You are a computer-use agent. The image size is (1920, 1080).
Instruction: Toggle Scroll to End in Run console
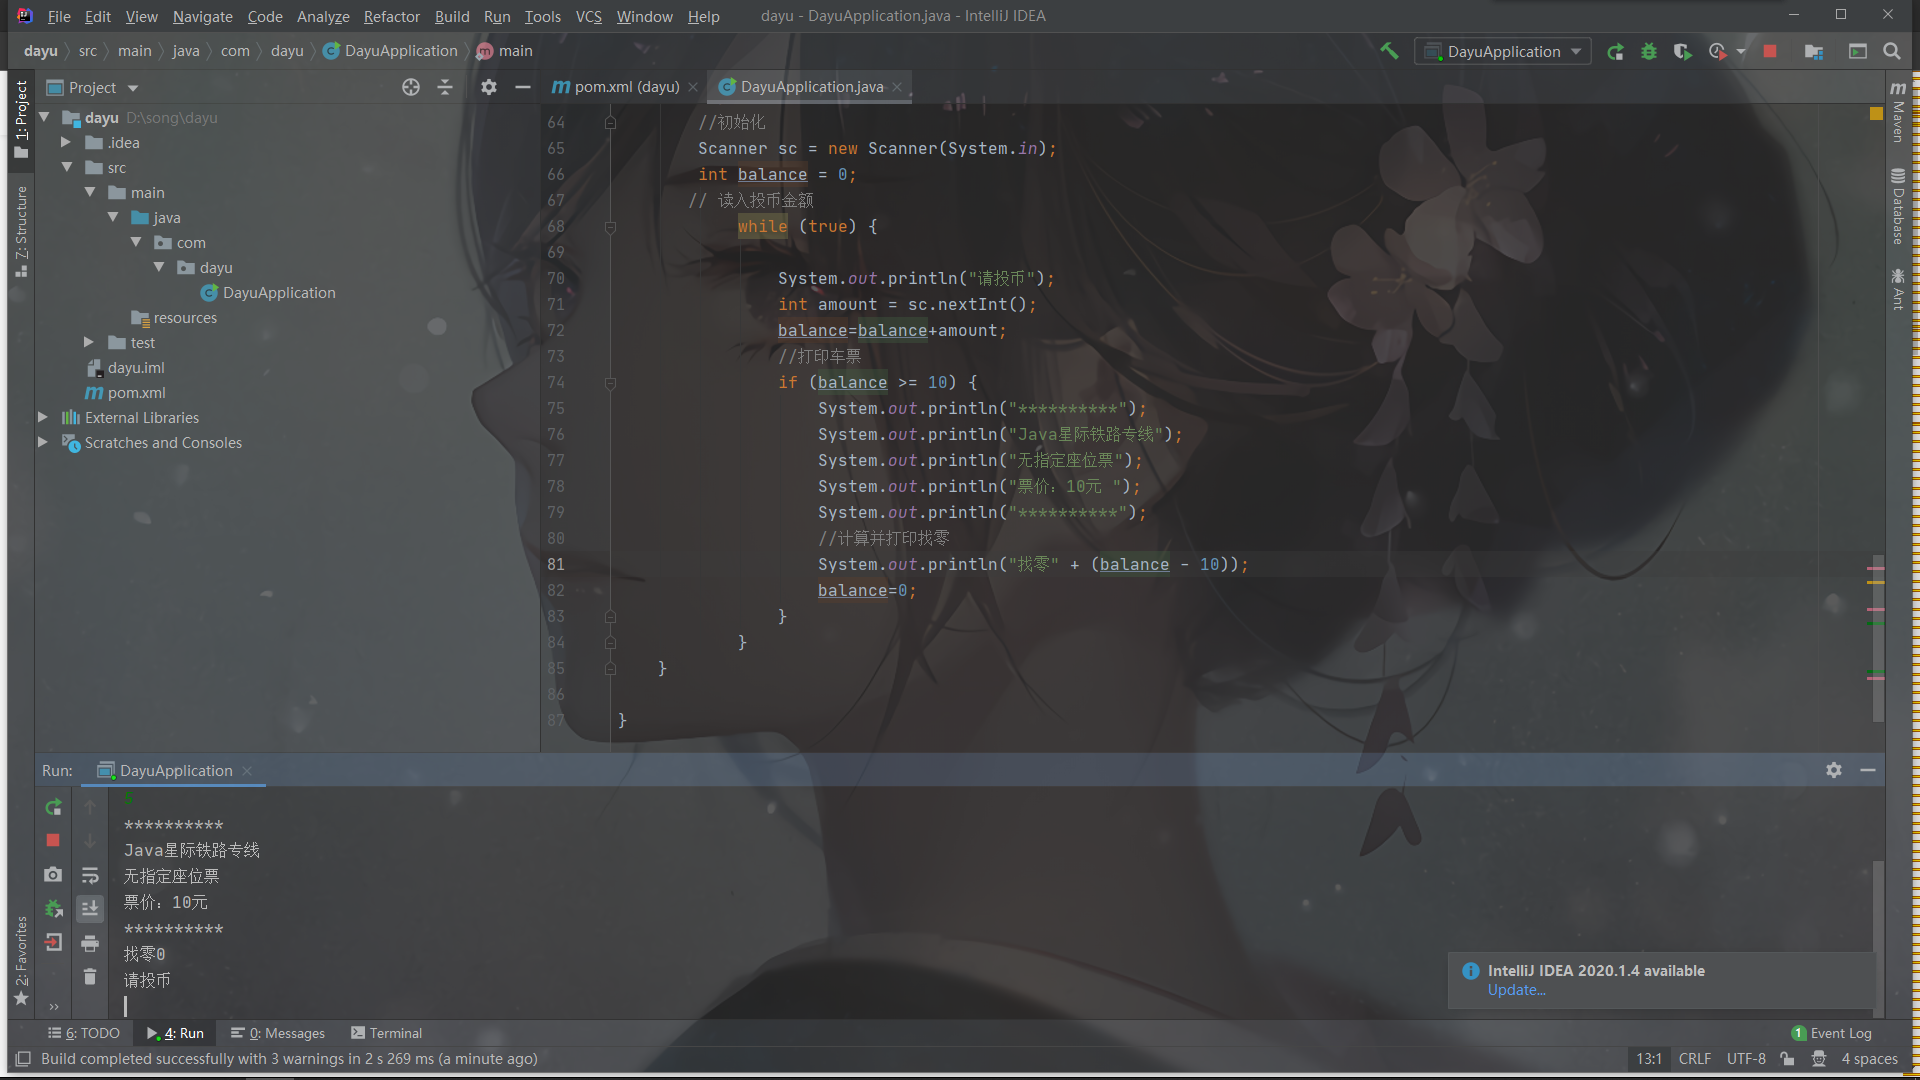(90, 908)
